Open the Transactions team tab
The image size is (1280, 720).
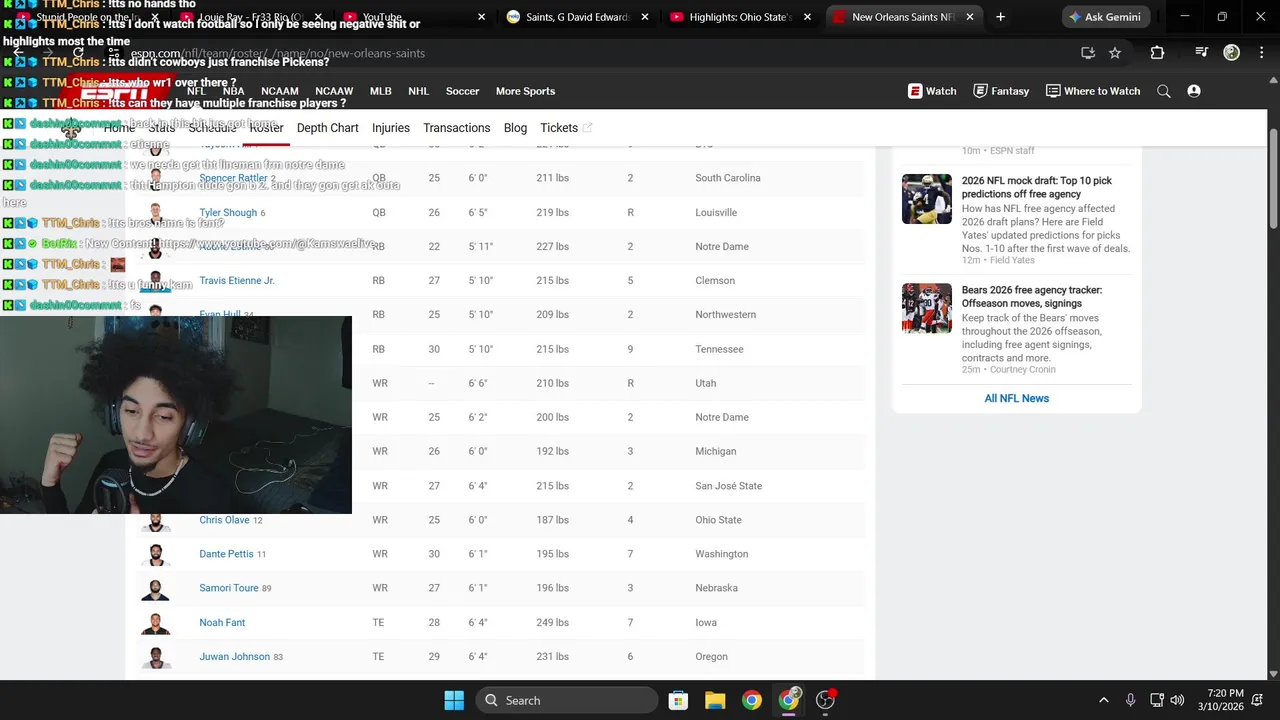point(456,128)
